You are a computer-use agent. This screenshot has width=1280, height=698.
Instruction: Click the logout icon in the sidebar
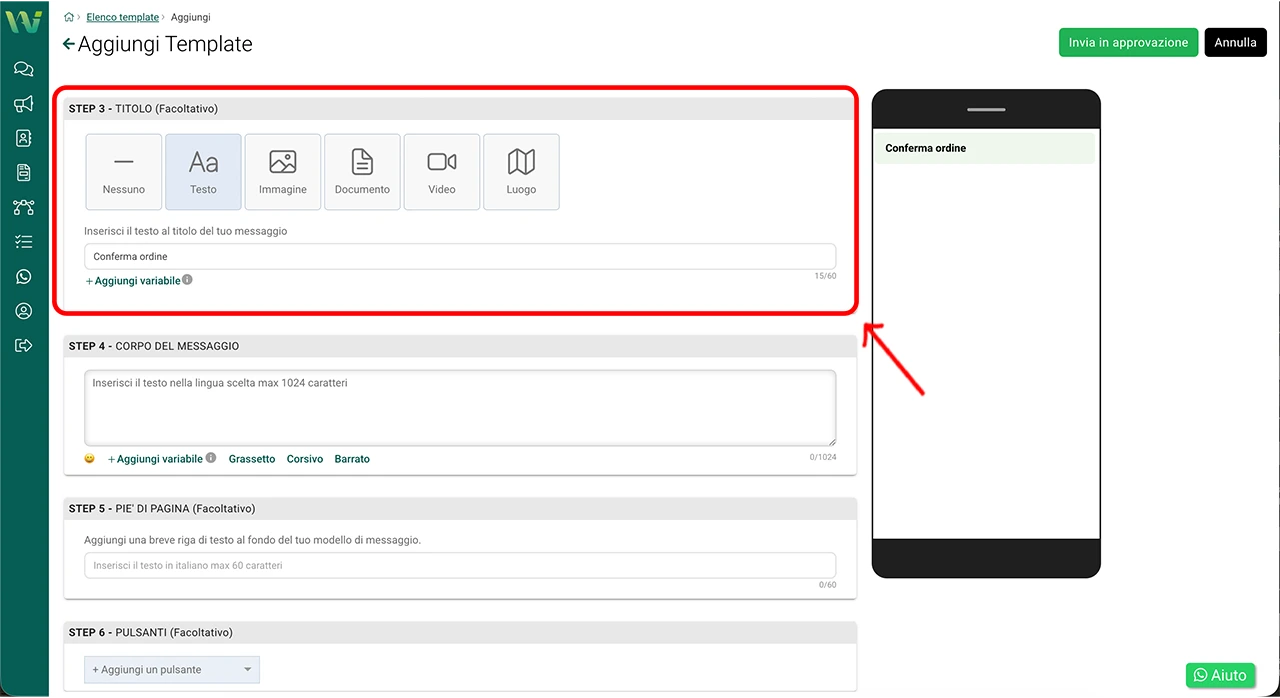pos(24,346)
